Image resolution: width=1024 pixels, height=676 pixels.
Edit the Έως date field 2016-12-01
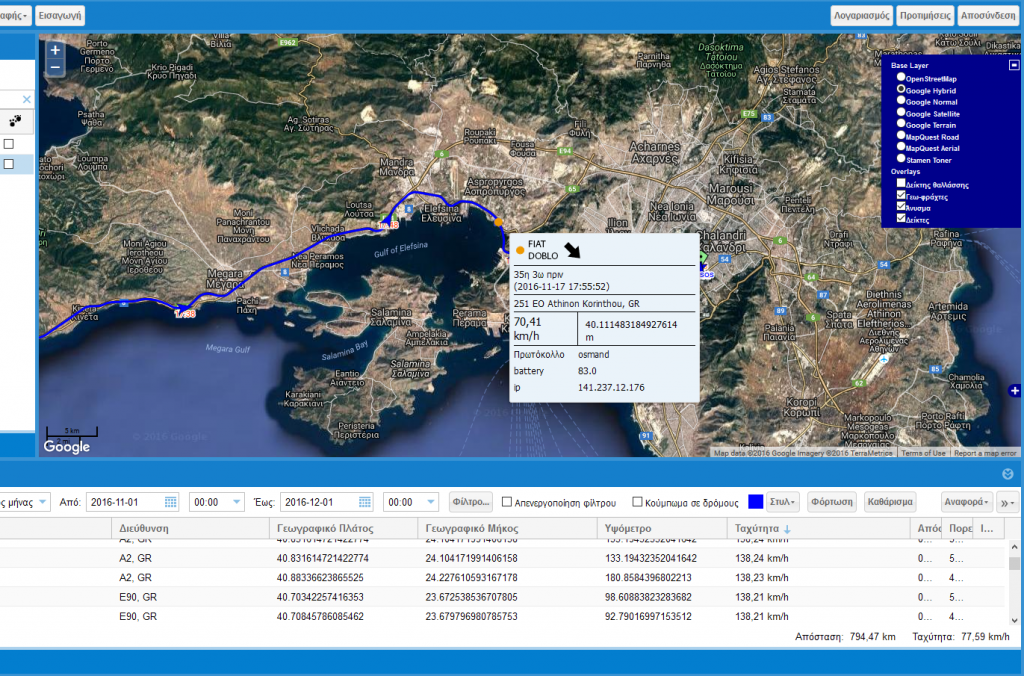[319, 502]
